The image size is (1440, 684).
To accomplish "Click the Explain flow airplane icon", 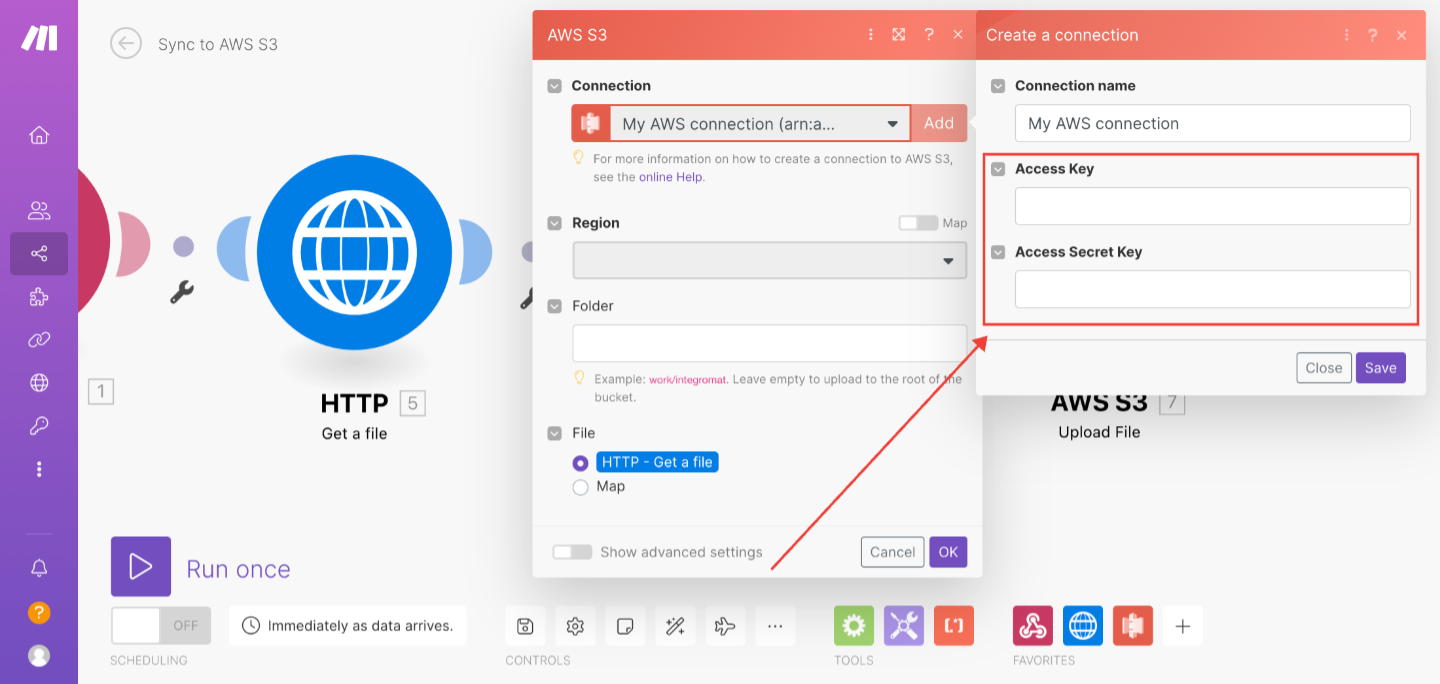I will pyautogui.click(x=725, y=626).
